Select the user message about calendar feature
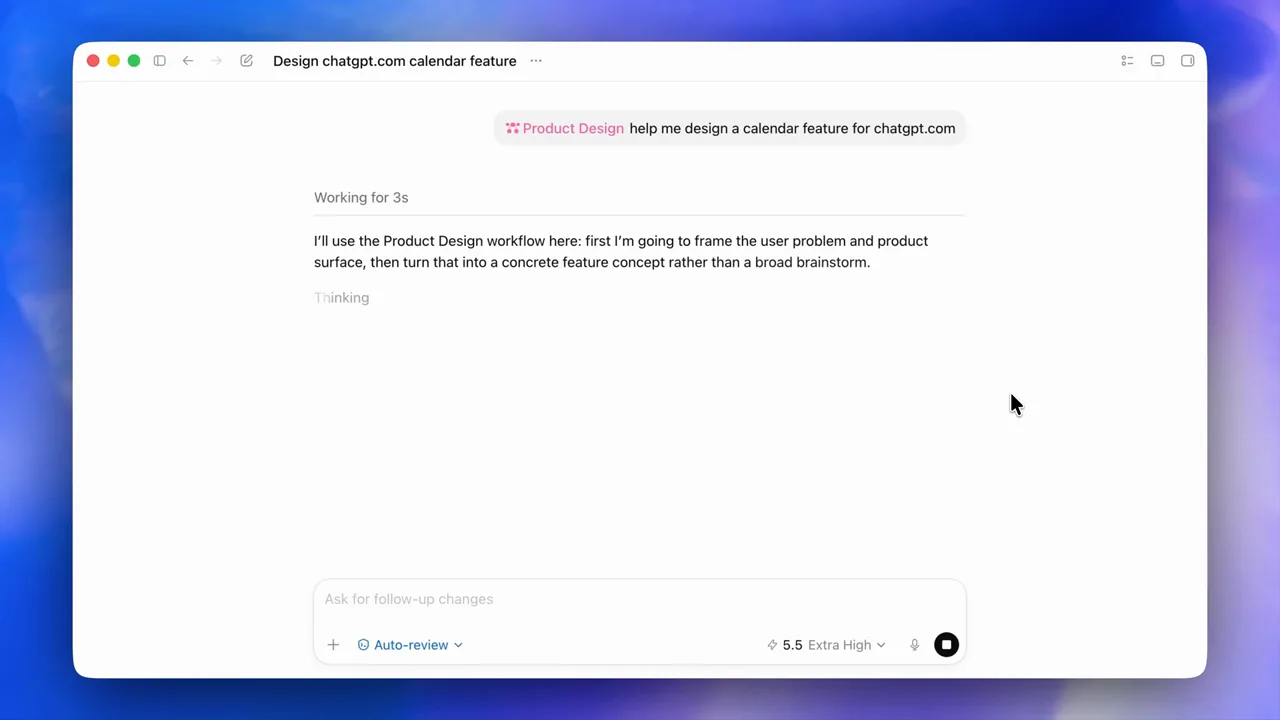Screen dimensions: 1280x720 tap(730, 128)
